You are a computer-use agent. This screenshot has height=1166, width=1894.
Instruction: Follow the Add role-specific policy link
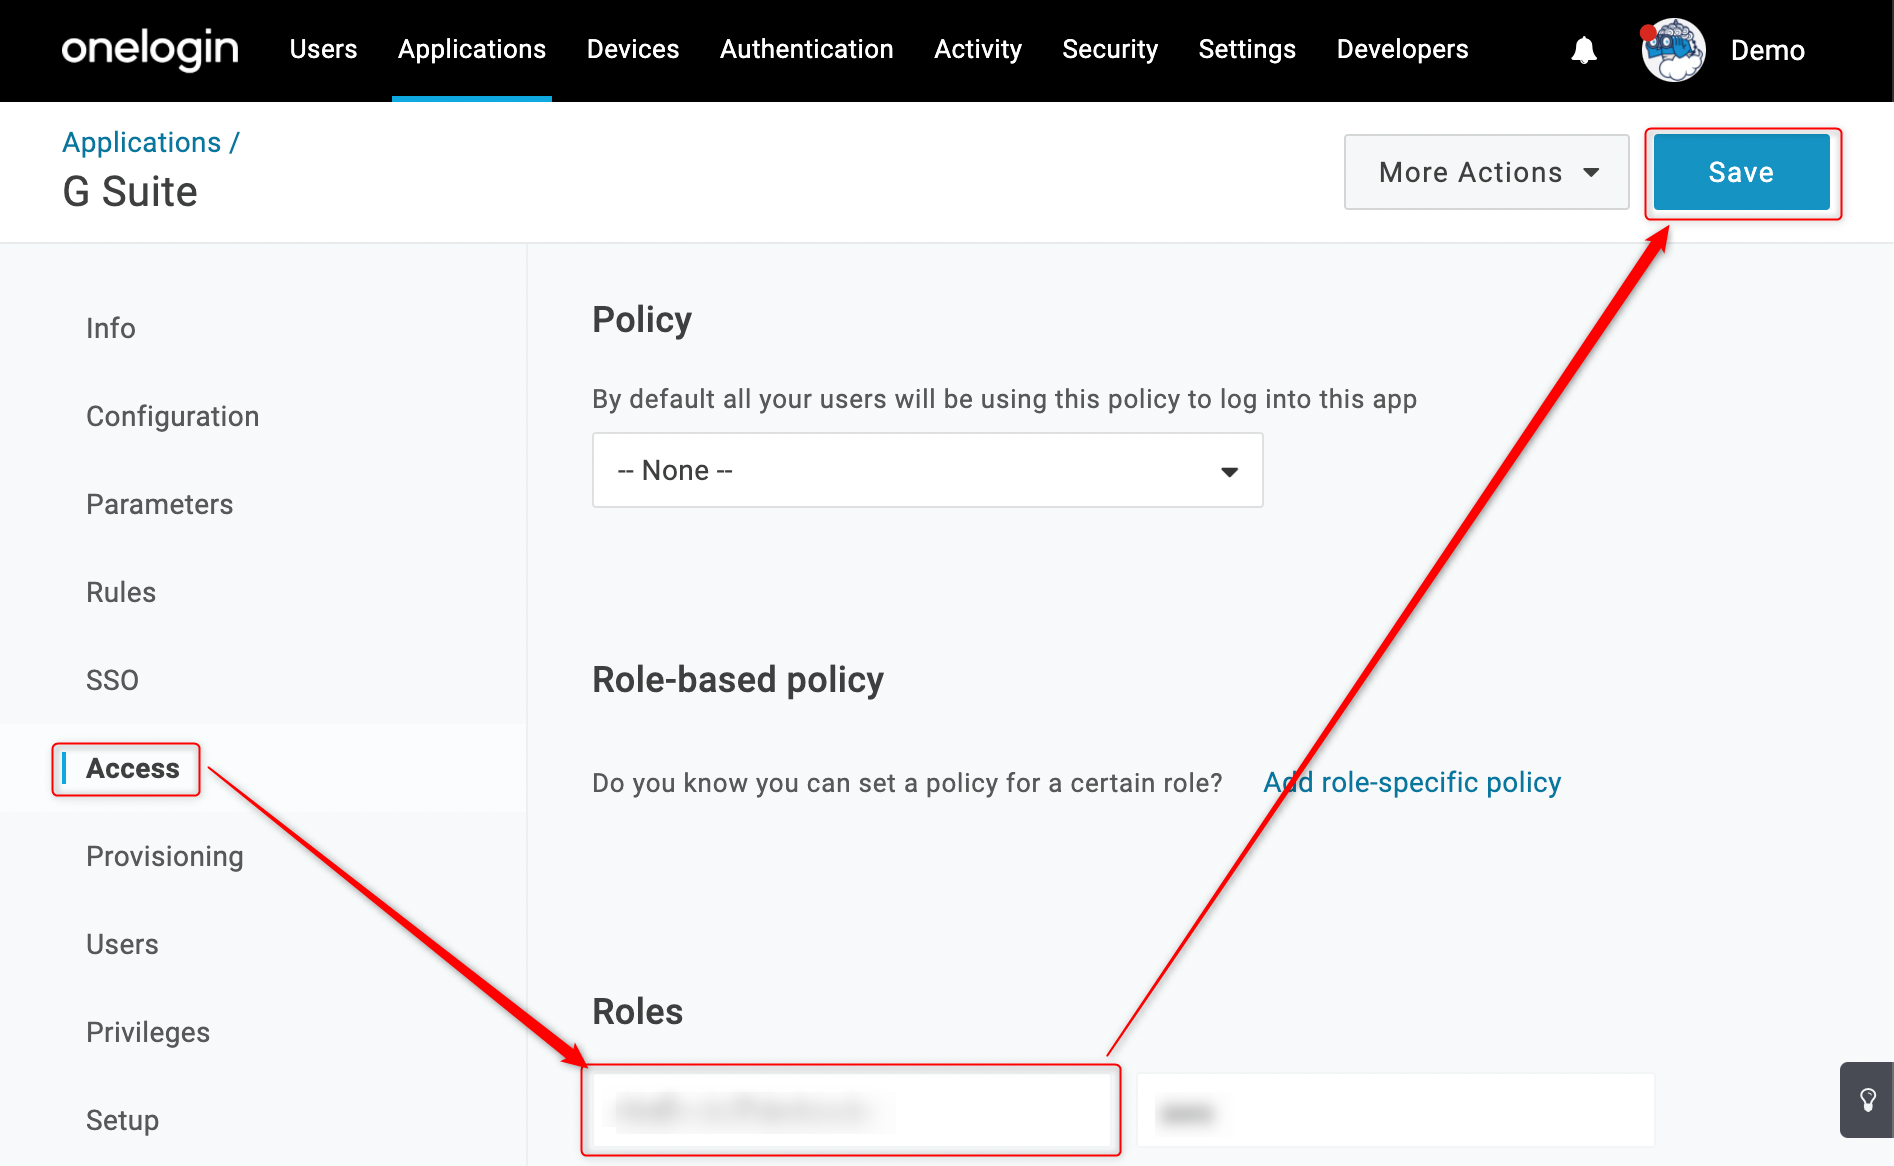[1412, 782]
